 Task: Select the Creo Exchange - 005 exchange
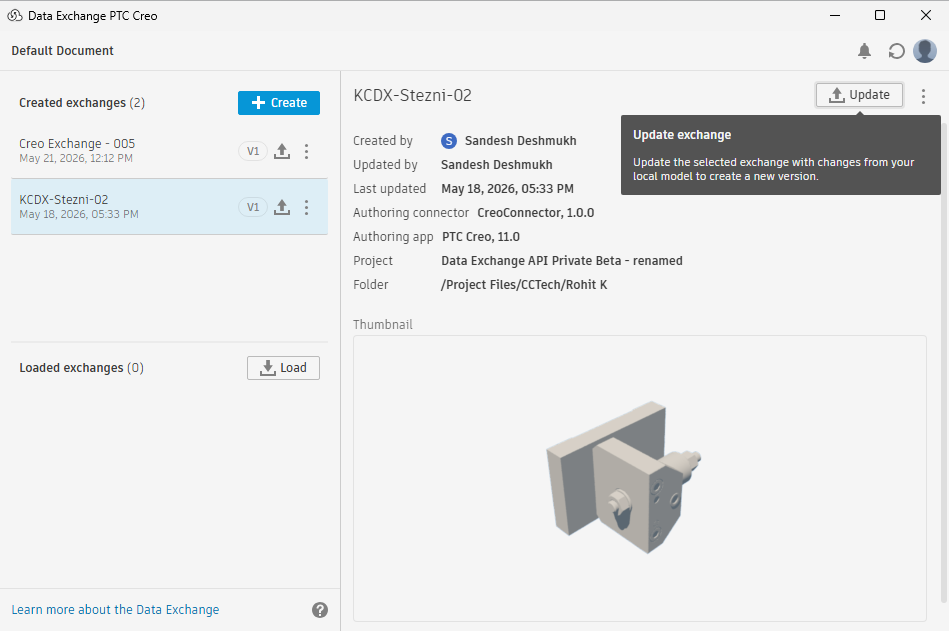click(169, 151)
